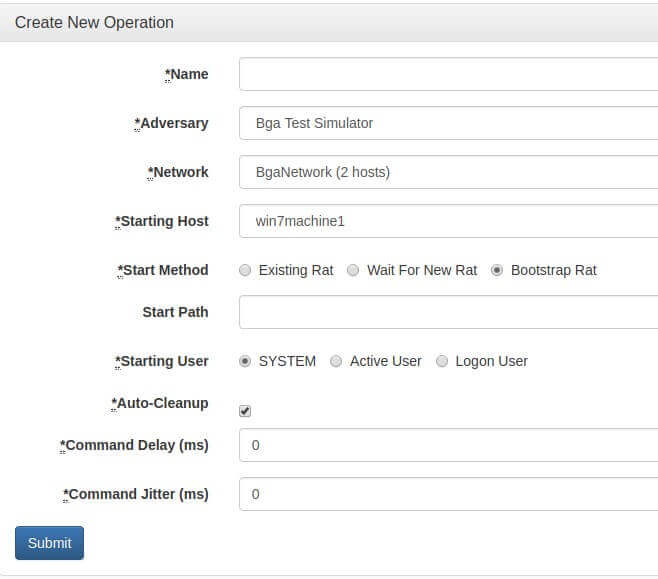658x579 pixels.
Task: Select Active User radio button
Action: click(336, 361)
